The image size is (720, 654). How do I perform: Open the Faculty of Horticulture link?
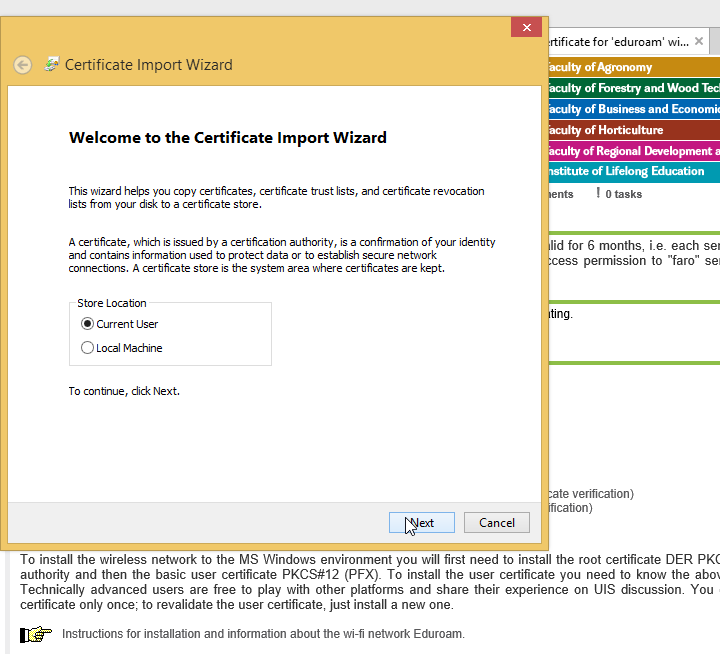point(634,130)
